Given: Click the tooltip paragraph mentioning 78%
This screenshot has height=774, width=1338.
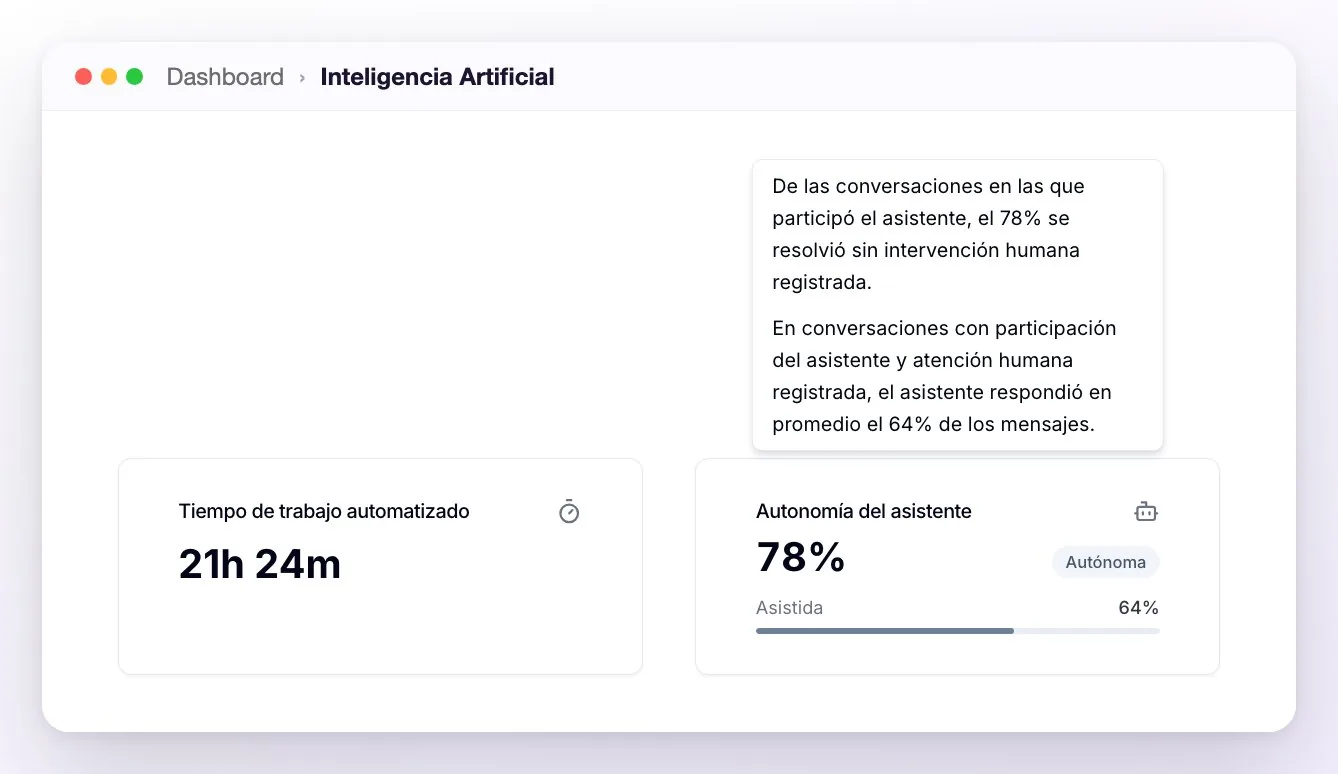Looking at the screenshot, I should click(x=928, y=234).
